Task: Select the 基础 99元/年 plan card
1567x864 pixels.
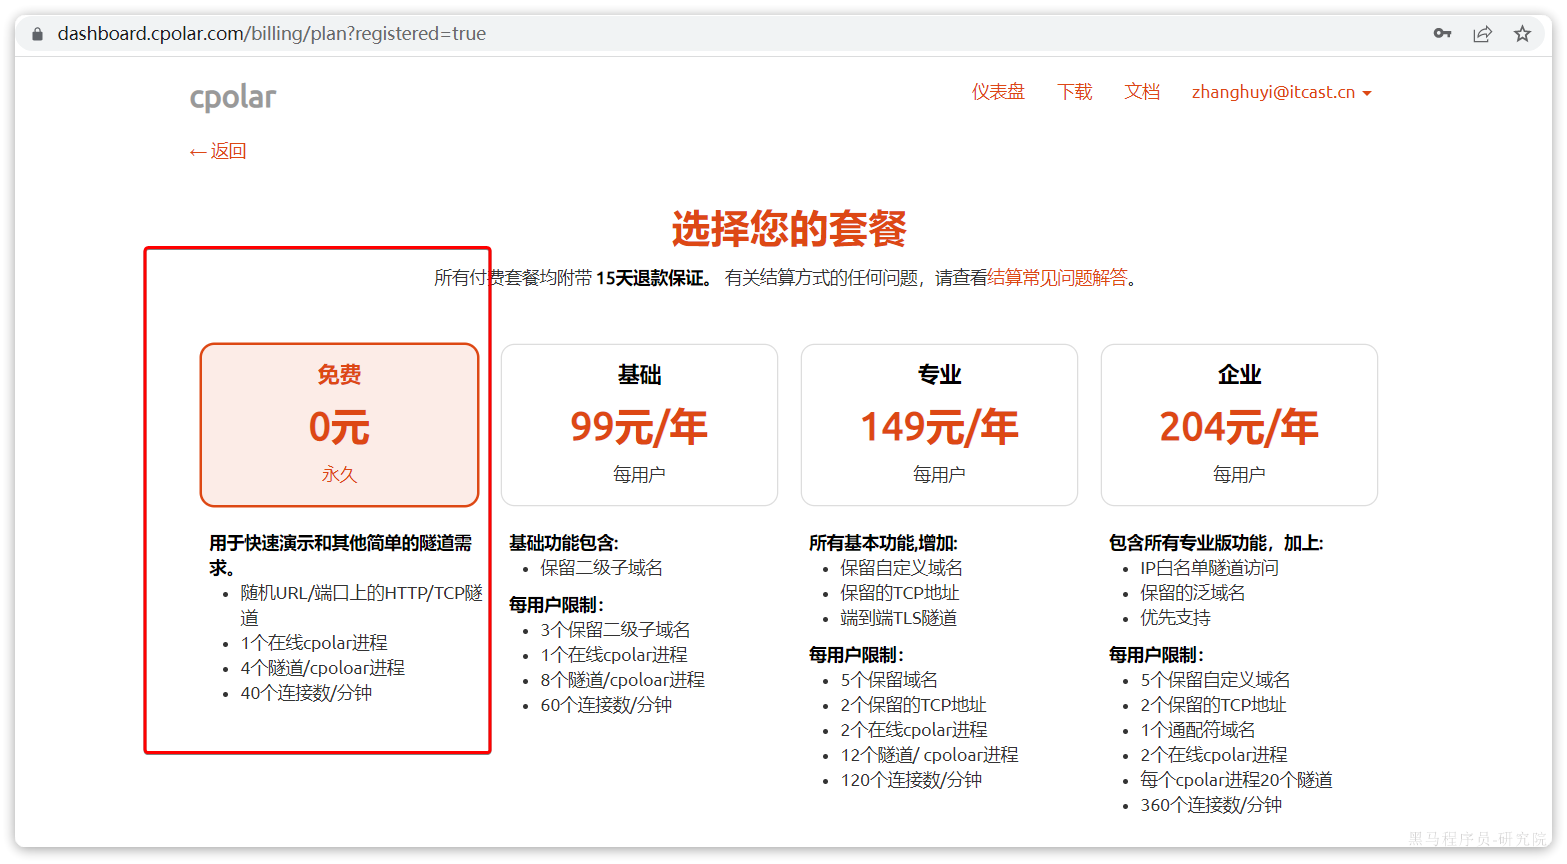Action: [x=639, y=425]
